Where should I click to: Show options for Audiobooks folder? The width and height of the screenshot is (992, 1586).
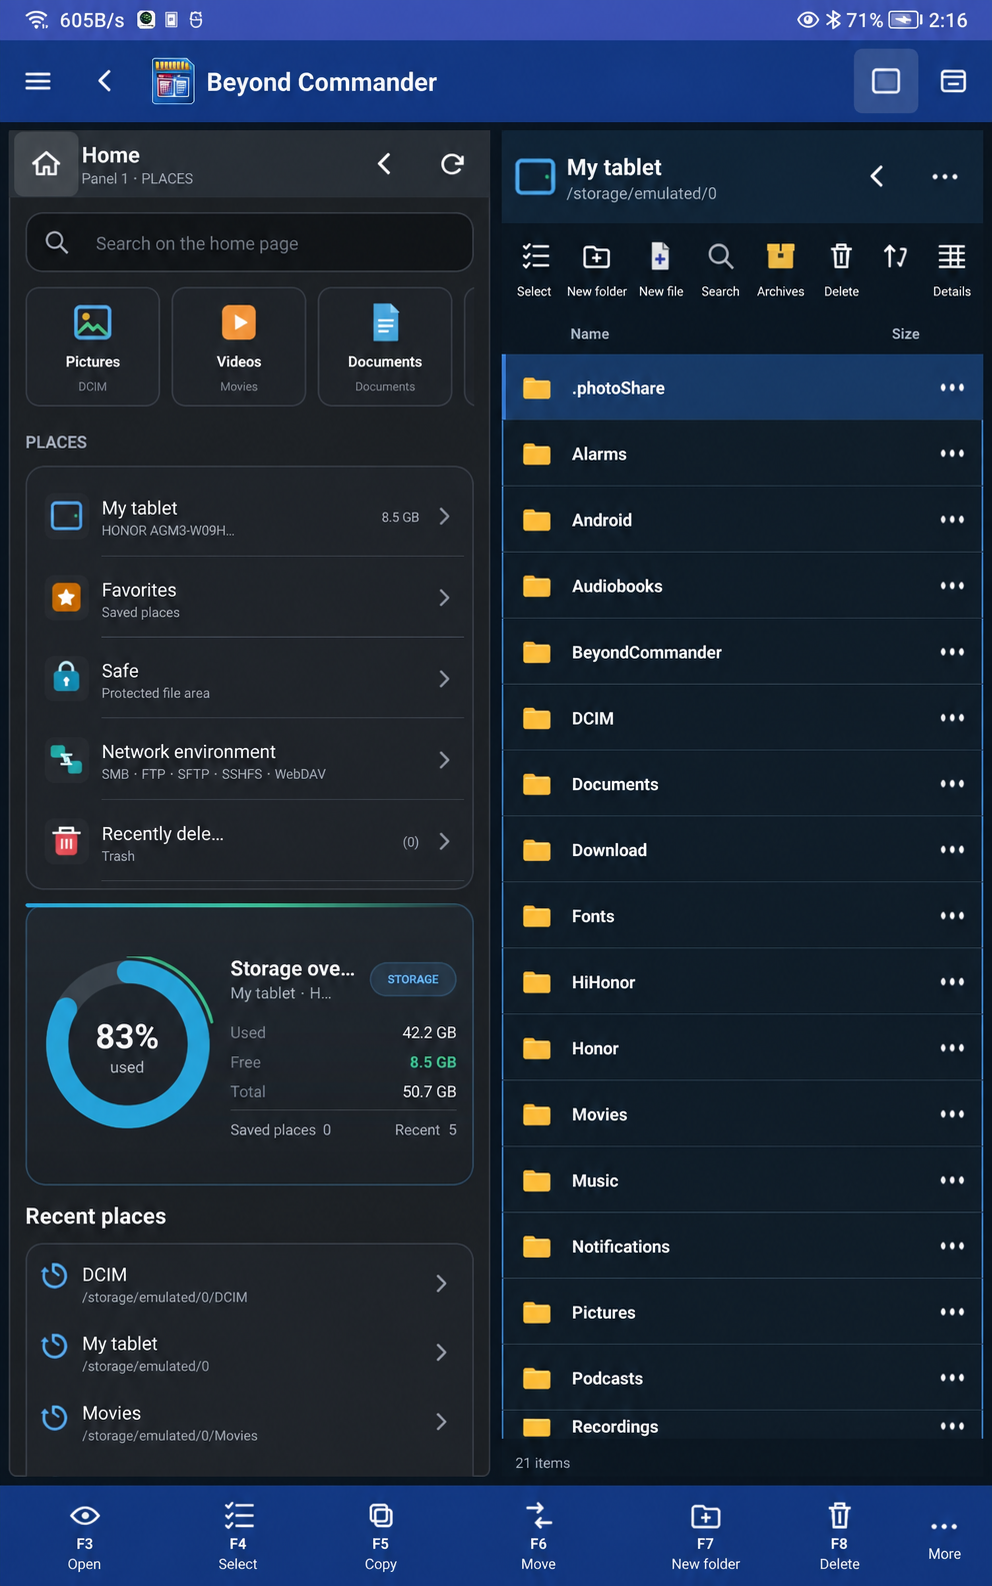click(x=952, y=586)
